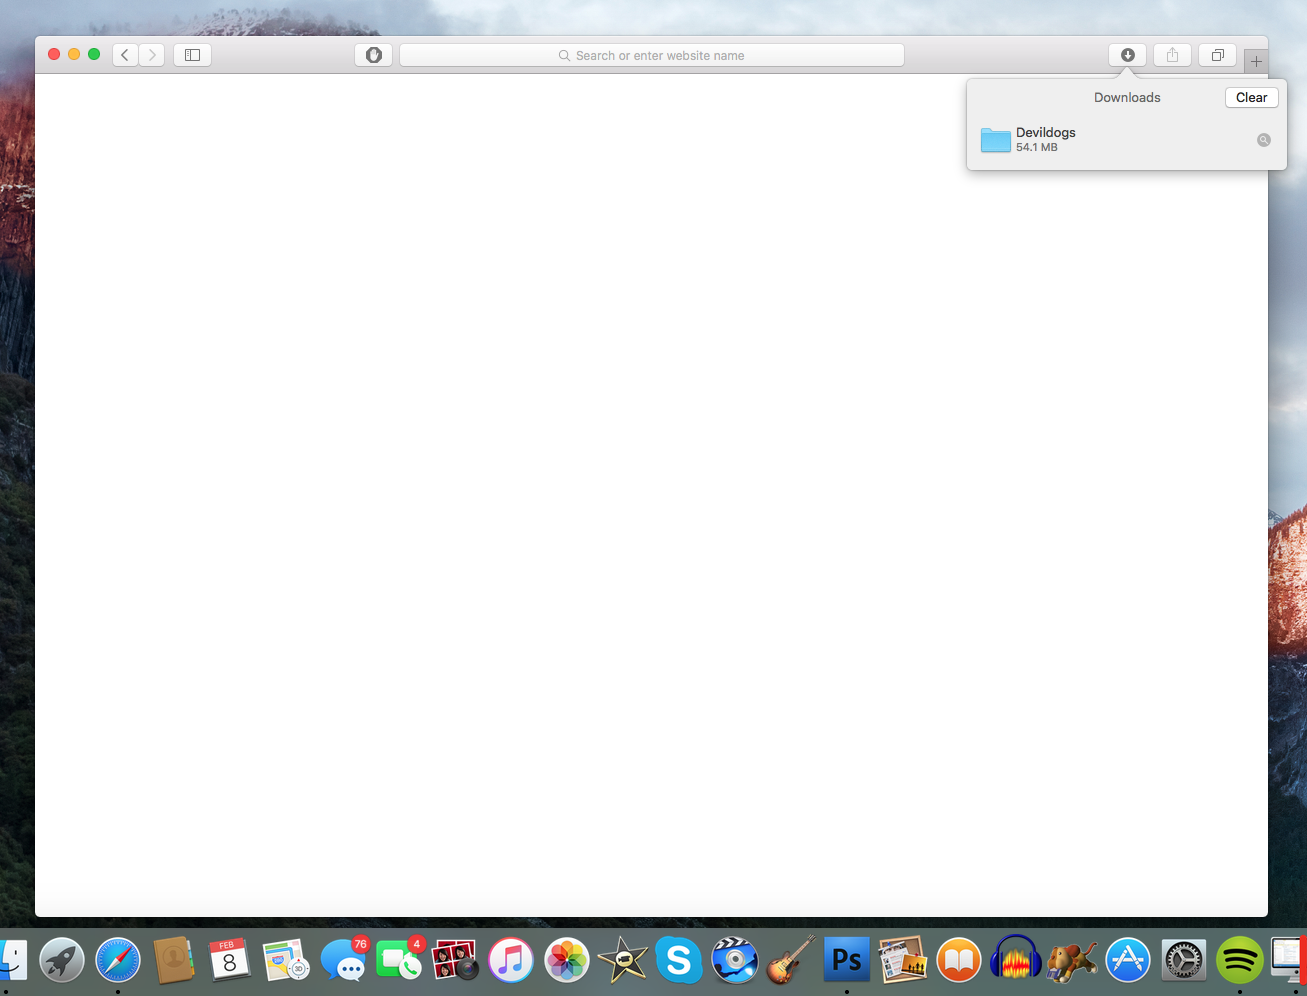This screenshot has height=996, width=1307.
Task: Open System Preferences from the Dock
Action: (1183, 961)
